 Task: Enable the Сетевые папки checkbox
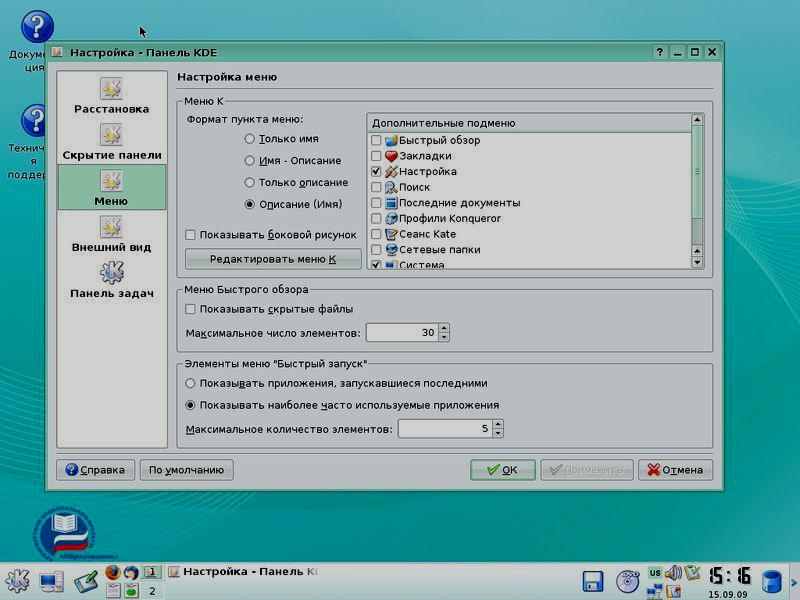(376, 249)
